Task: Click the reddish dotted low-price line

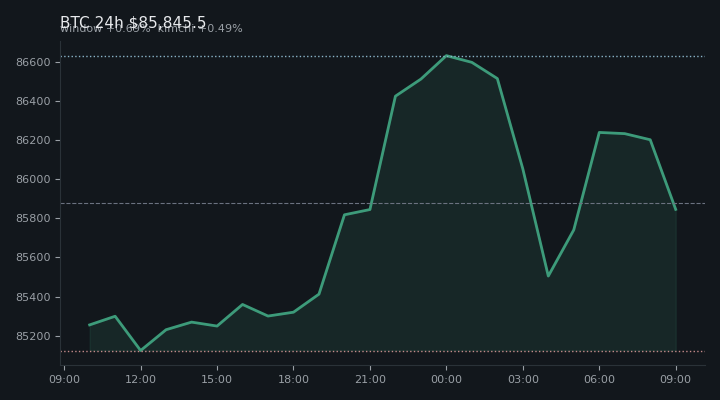Action: tap(382, 351)
